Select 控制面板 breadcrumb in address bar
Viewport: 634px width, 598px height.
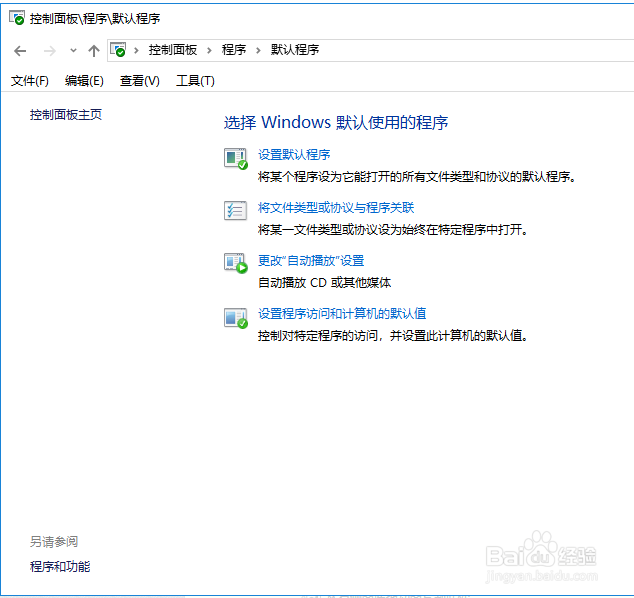tap(173, 50)
